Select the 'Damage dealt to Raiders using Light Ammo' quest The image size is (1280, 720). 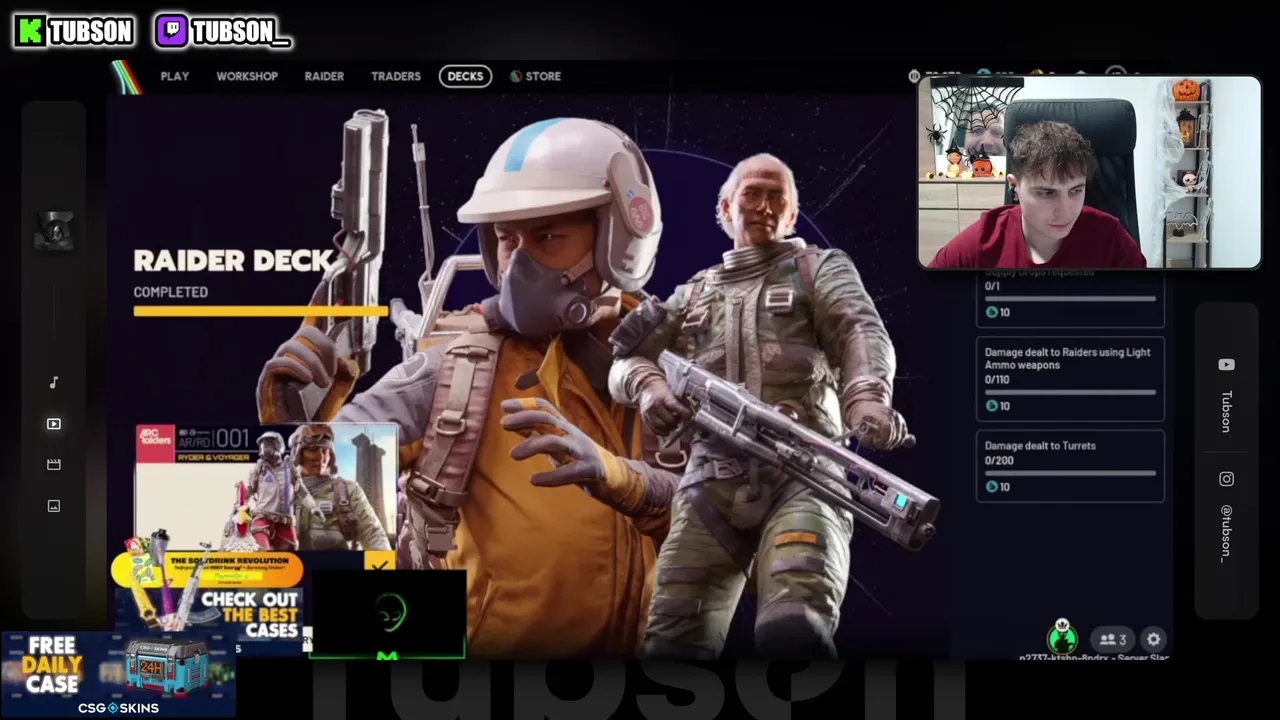click(1070, 379)
